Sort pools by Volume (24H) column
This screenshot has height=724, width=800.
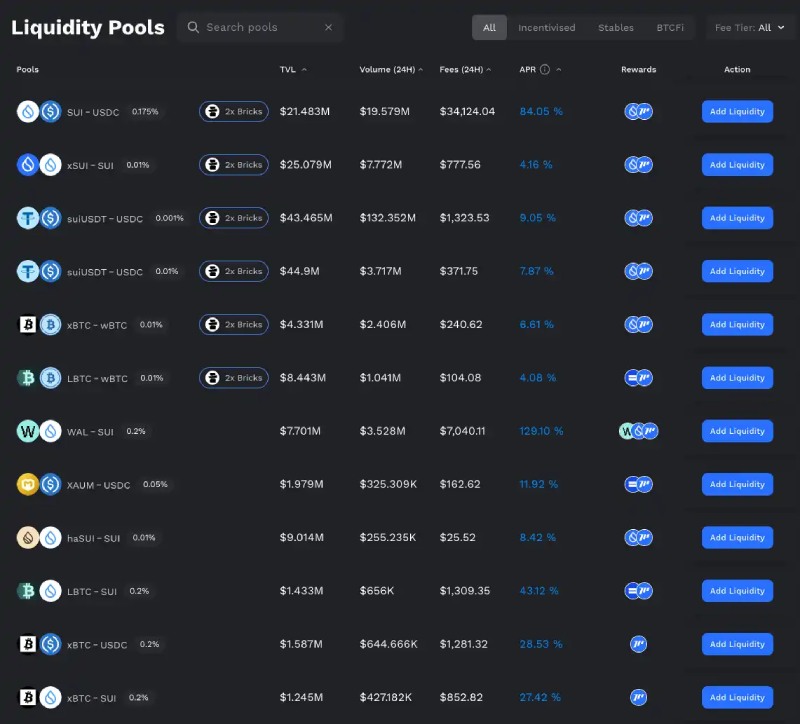[x=390, y=70]
